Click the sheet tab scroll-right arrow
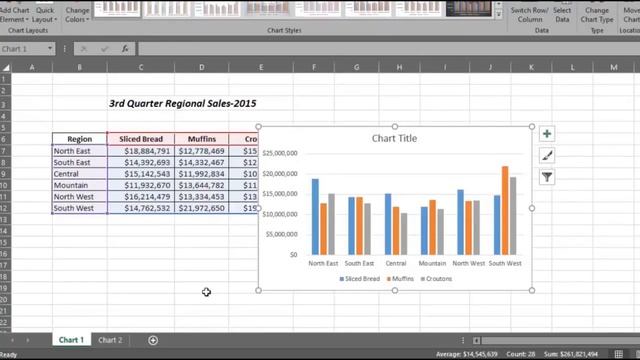The image size is (640, 360). click(x=27, y=340)
